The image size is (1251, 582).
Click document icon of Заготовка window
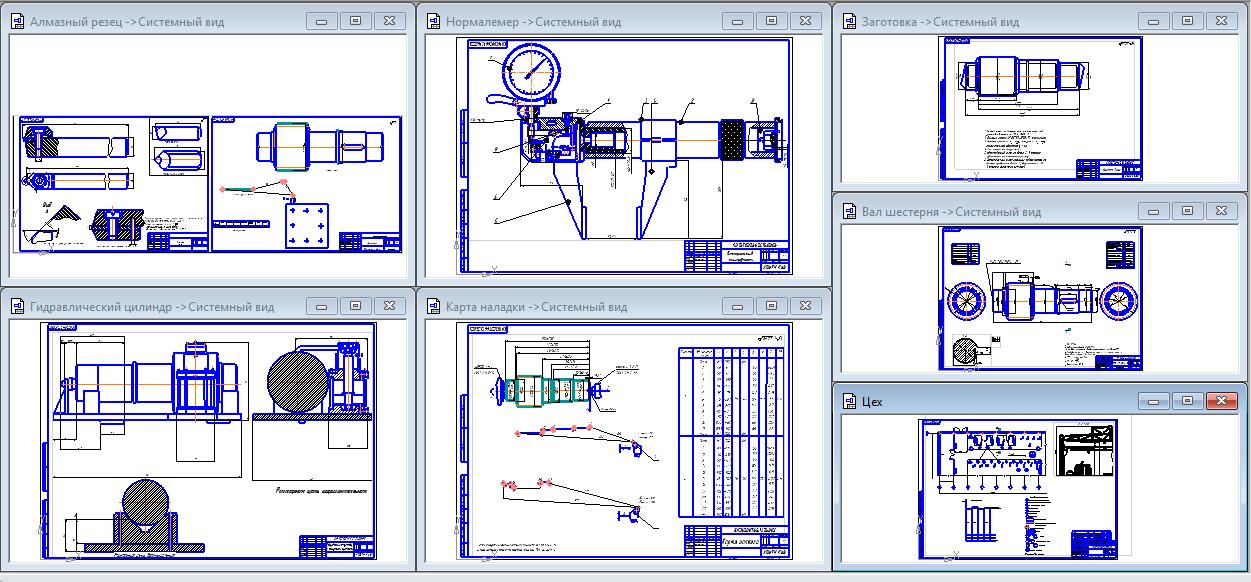point(849,21)
